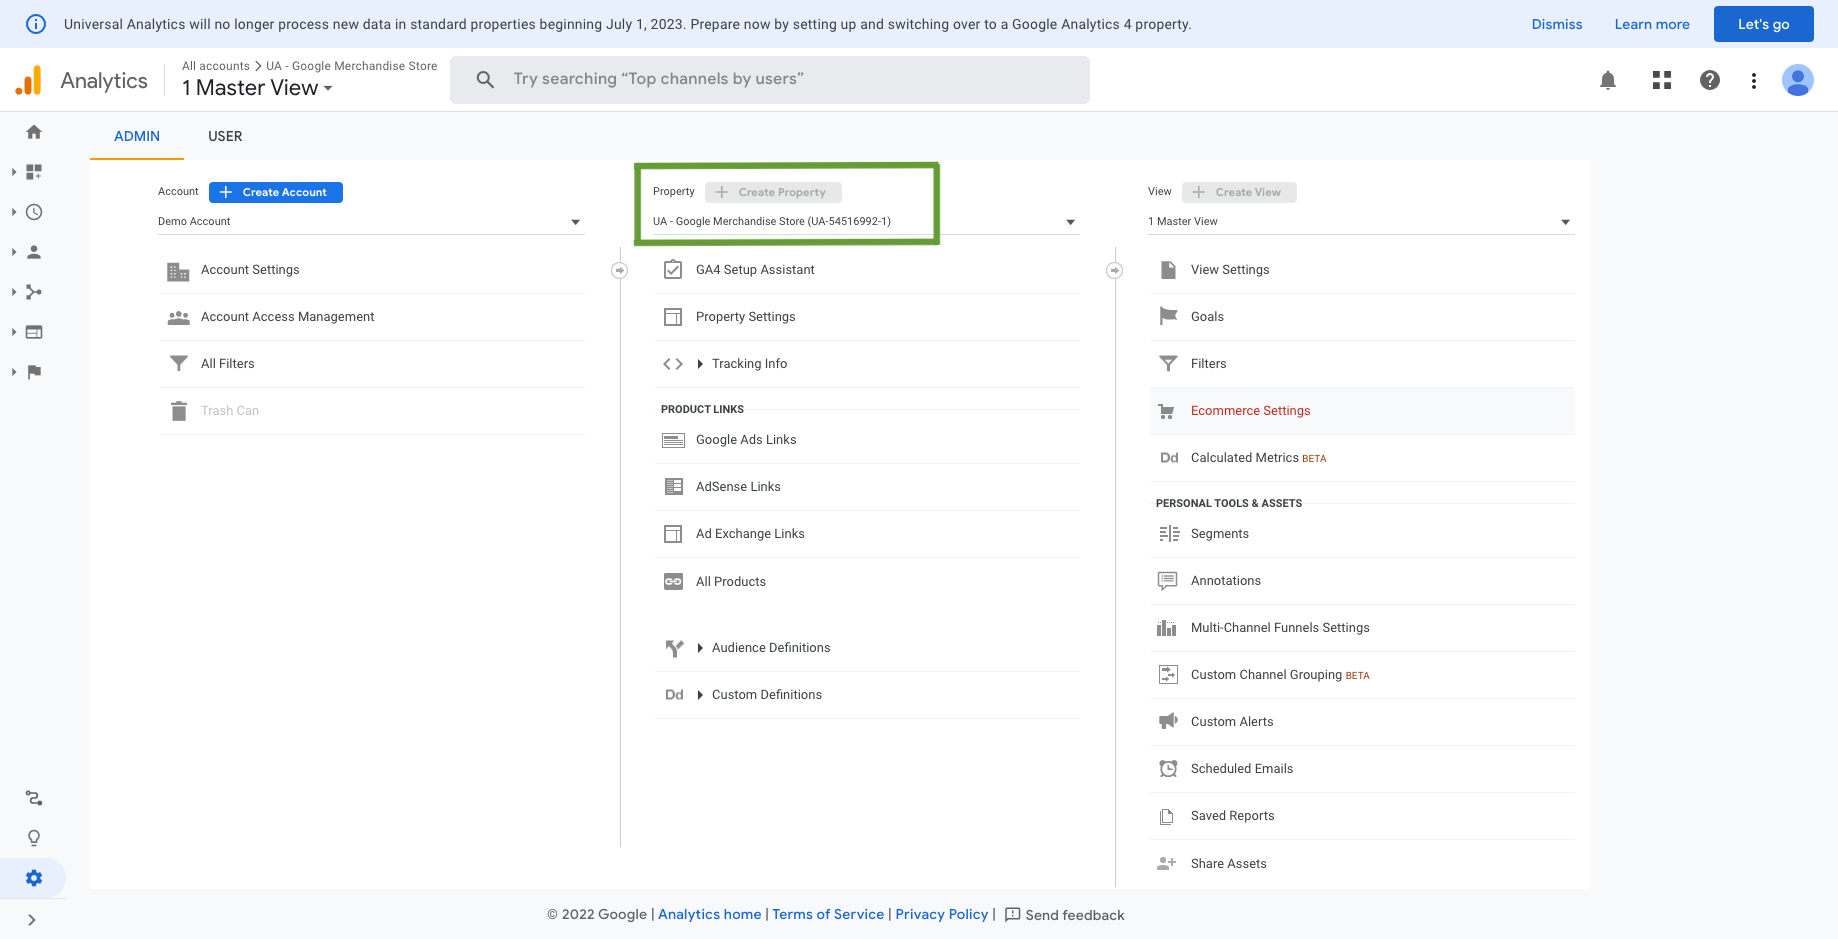1838x939 pixels.
Task: Open Property Settings
Action: (x=746, y=317)
